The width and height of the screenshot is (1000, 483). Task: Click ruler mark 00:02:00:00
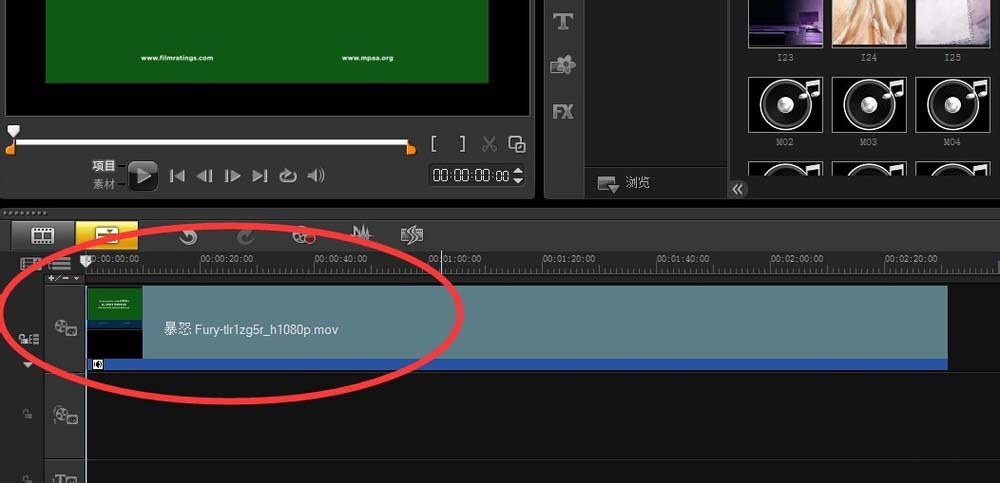[x=797, y=259]
